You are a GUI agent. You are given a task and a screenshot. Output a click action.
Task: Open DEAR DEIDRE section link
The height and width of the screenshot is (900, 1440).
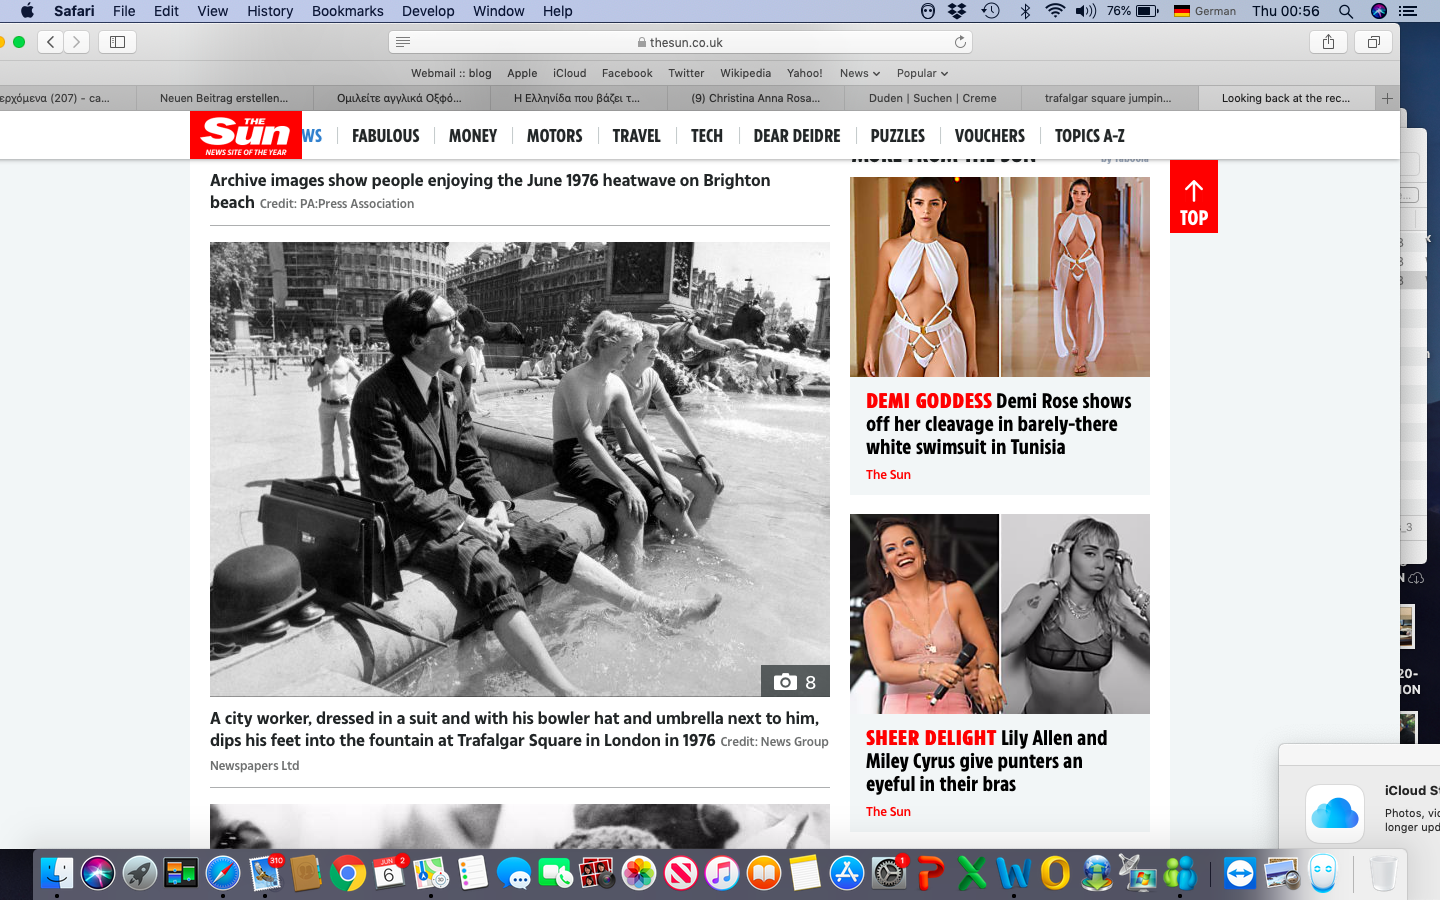[x=797, y=136]
